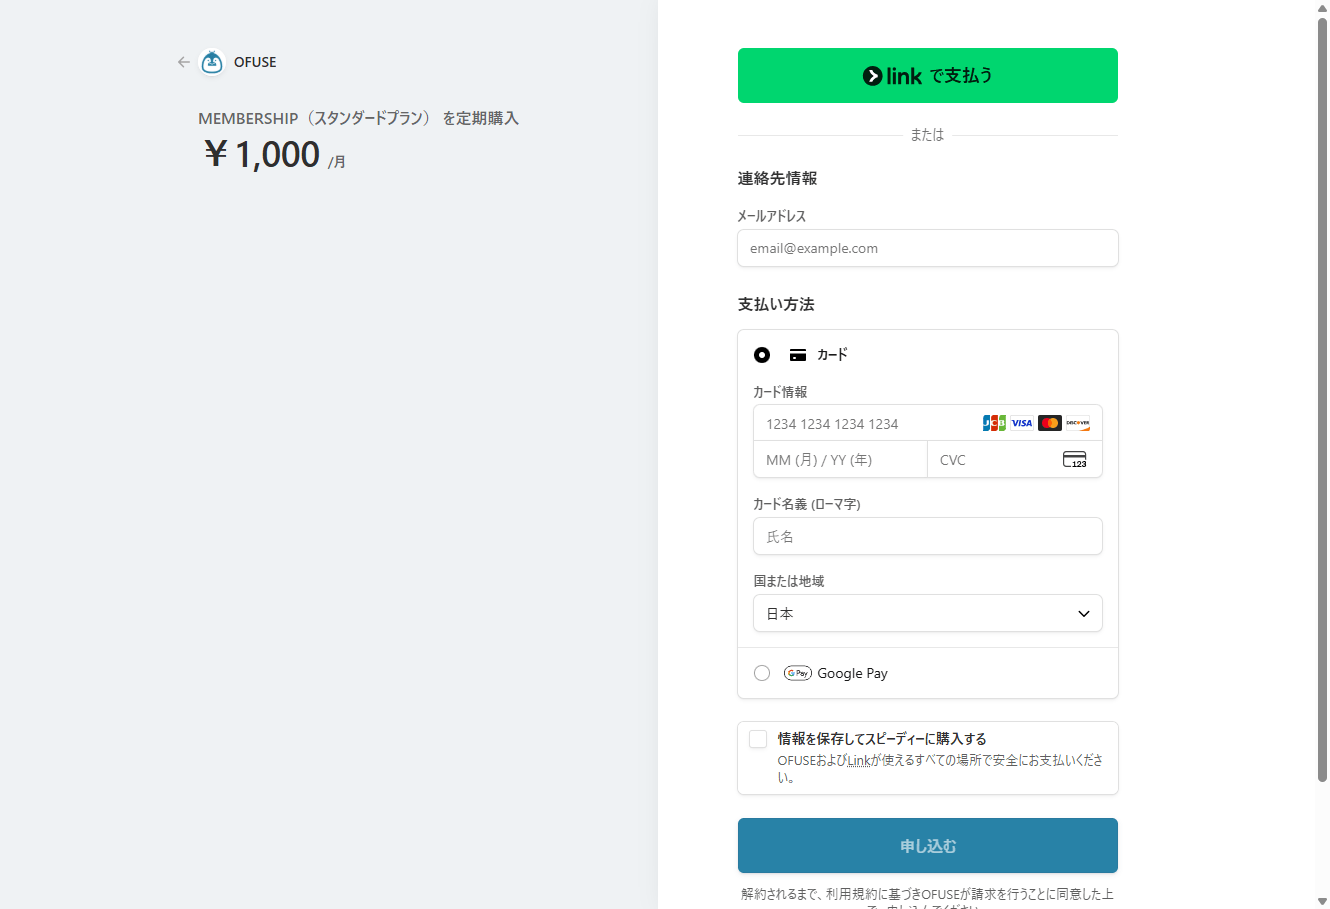1330x909 pixels.
Task: Click the page vertical scrollbar down arrow
Action: pyautogui.click(x=1322, y=901)
